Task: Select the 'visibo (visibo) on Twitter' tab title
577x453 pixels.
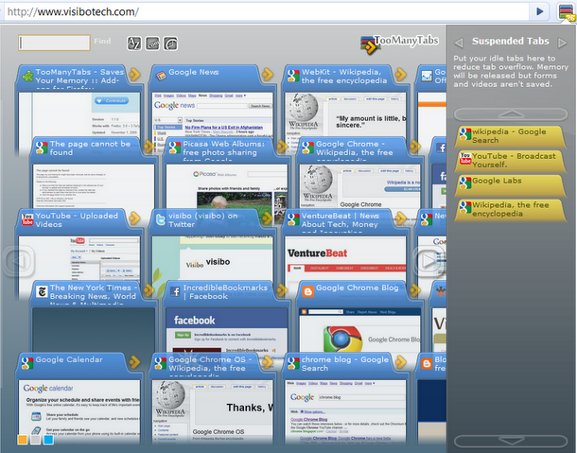Action: click(x=203, y=220)
